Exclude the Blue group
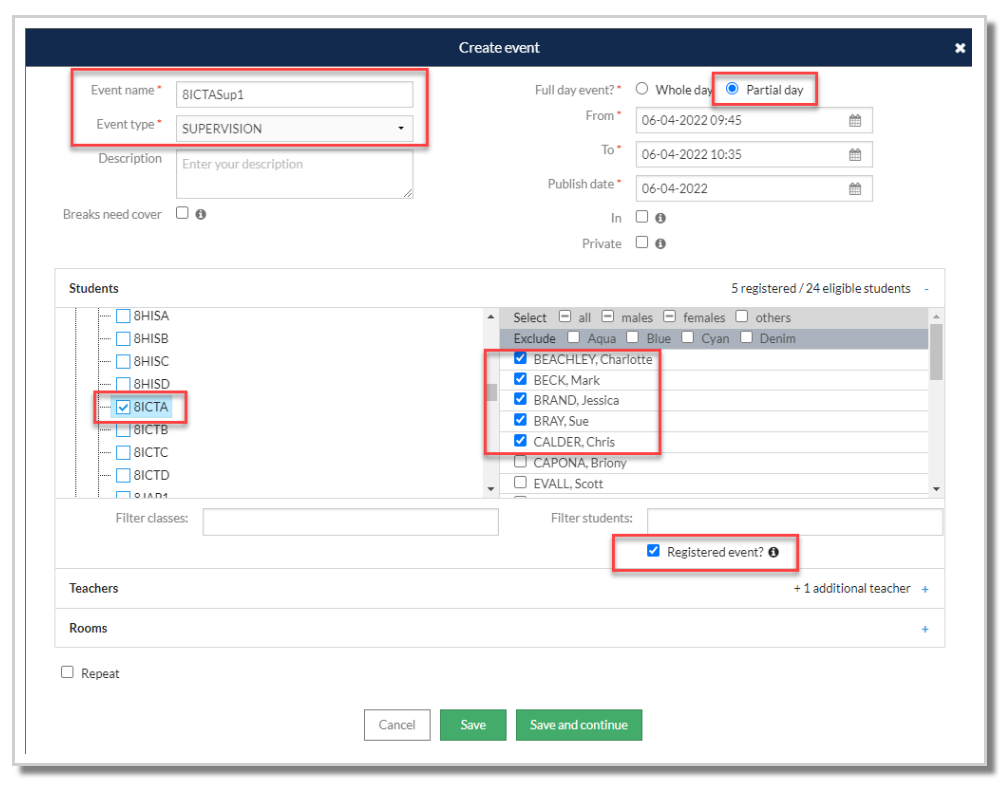Screen dimensions: 1000x785 pos(633,337)
